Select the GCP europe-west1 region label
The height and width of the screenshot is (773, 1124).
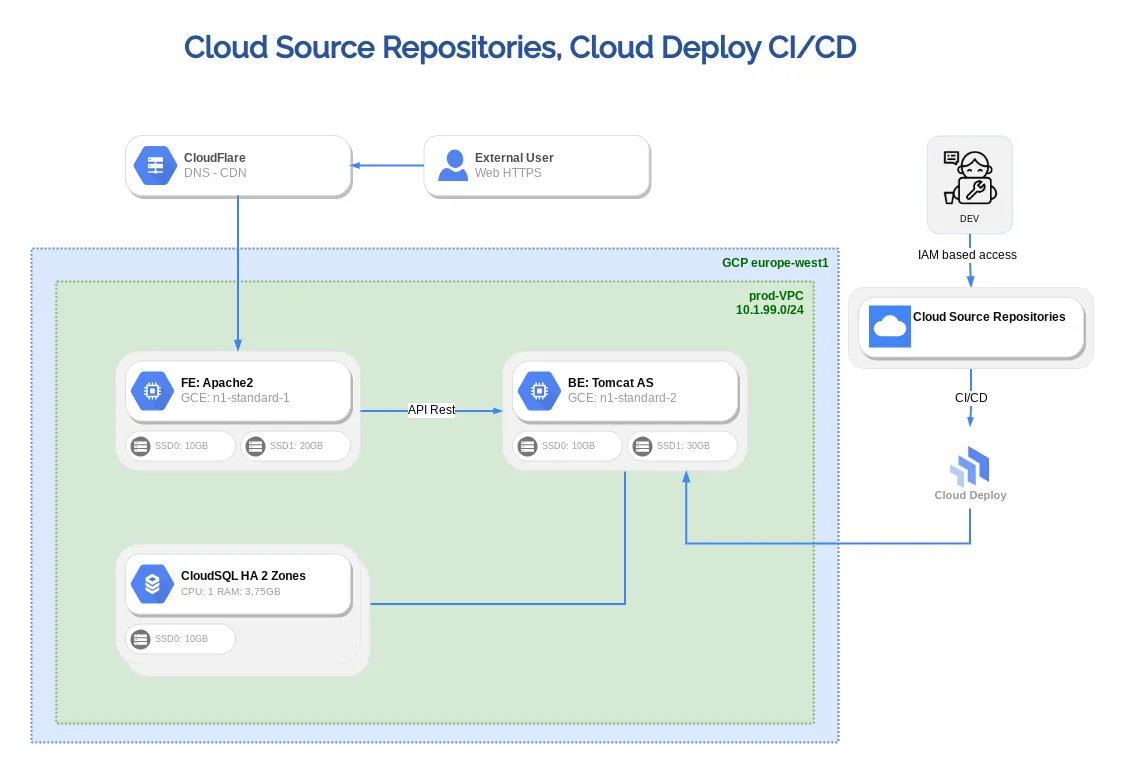click(775, 262)
